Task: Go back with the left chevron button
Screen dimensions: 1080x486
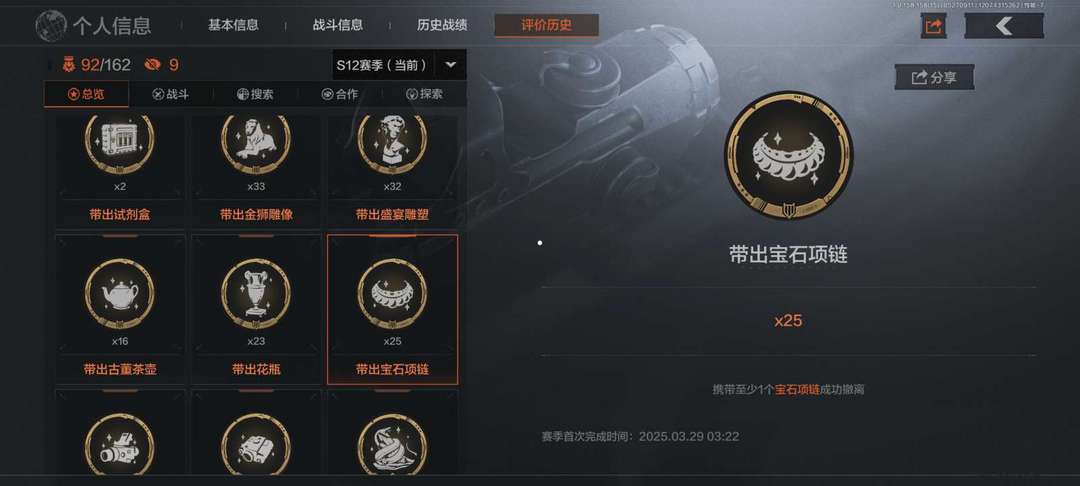Action: pyautogui.click(x=1004, y=27)
